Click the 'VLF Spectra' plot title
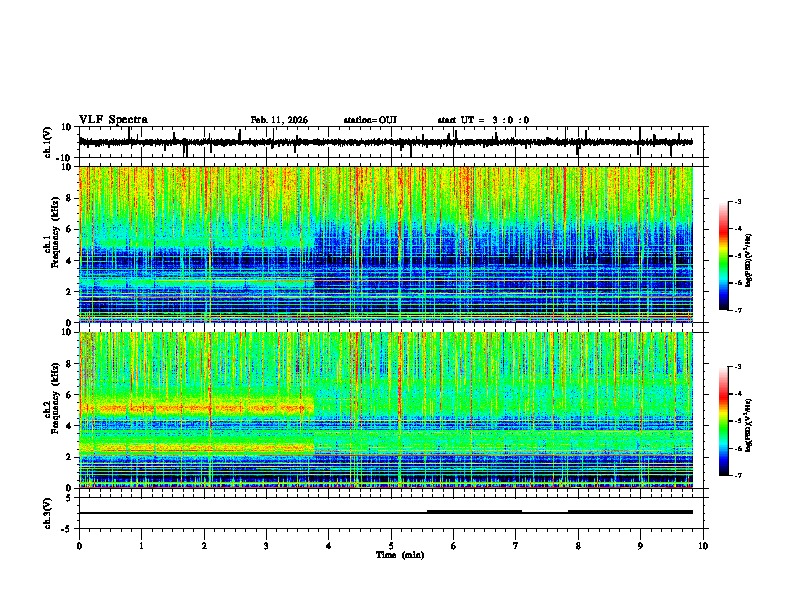Screen dimensions: 792x612 (x=113, y=120)
